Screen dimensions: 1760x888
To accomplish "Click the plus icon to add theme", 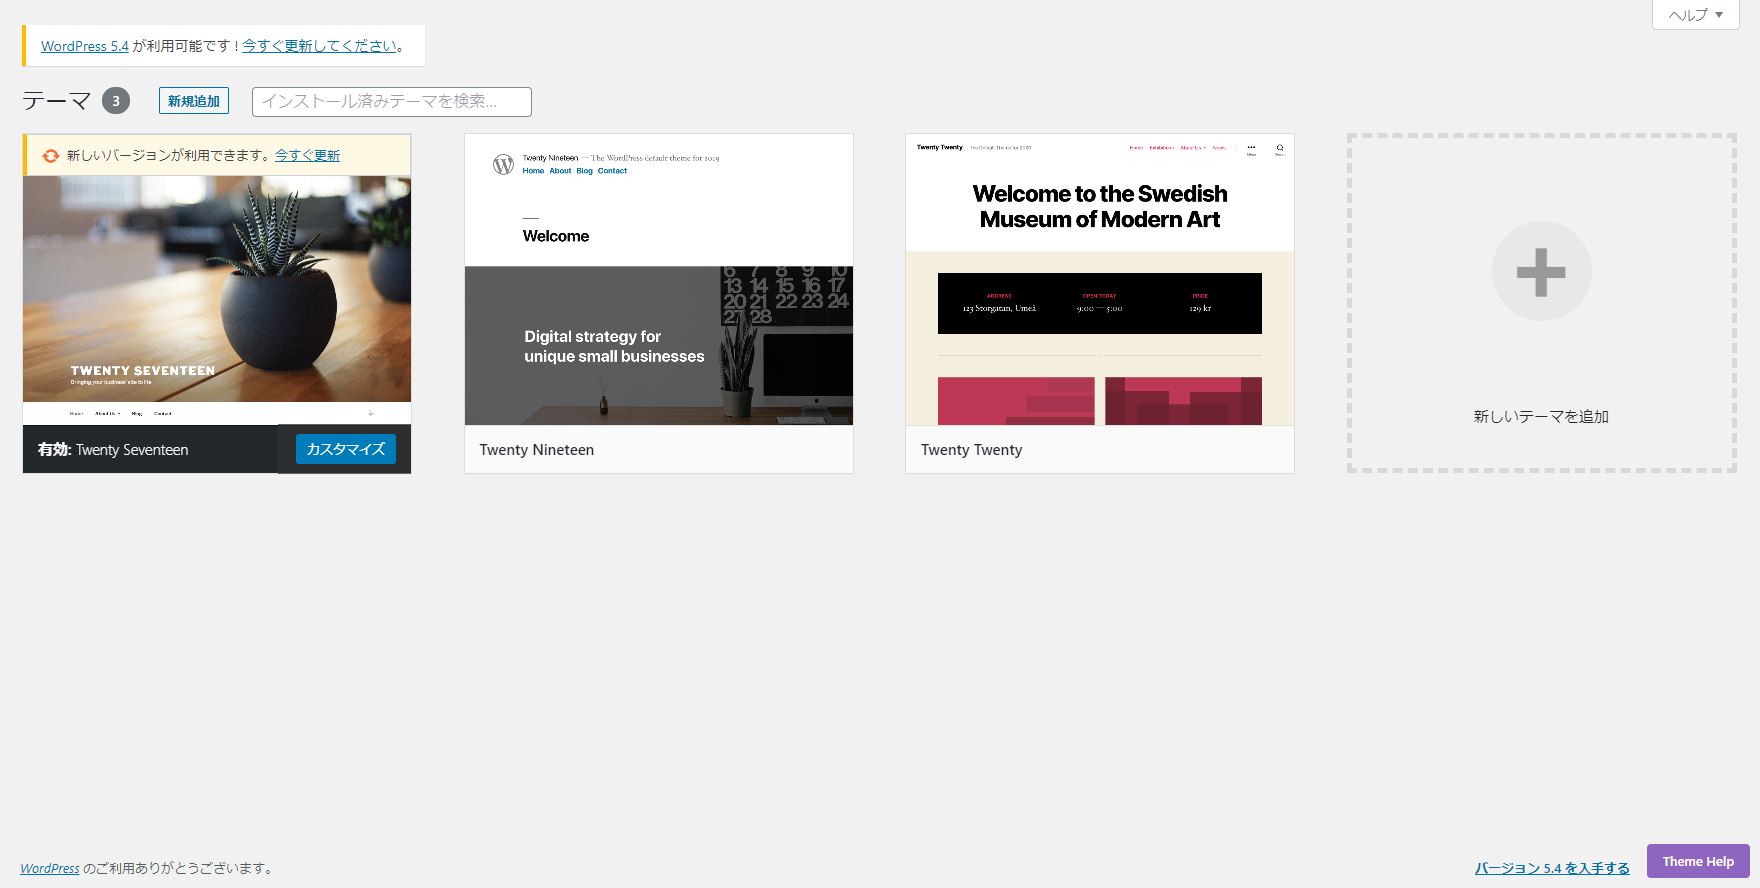I will click(1541, 271).
